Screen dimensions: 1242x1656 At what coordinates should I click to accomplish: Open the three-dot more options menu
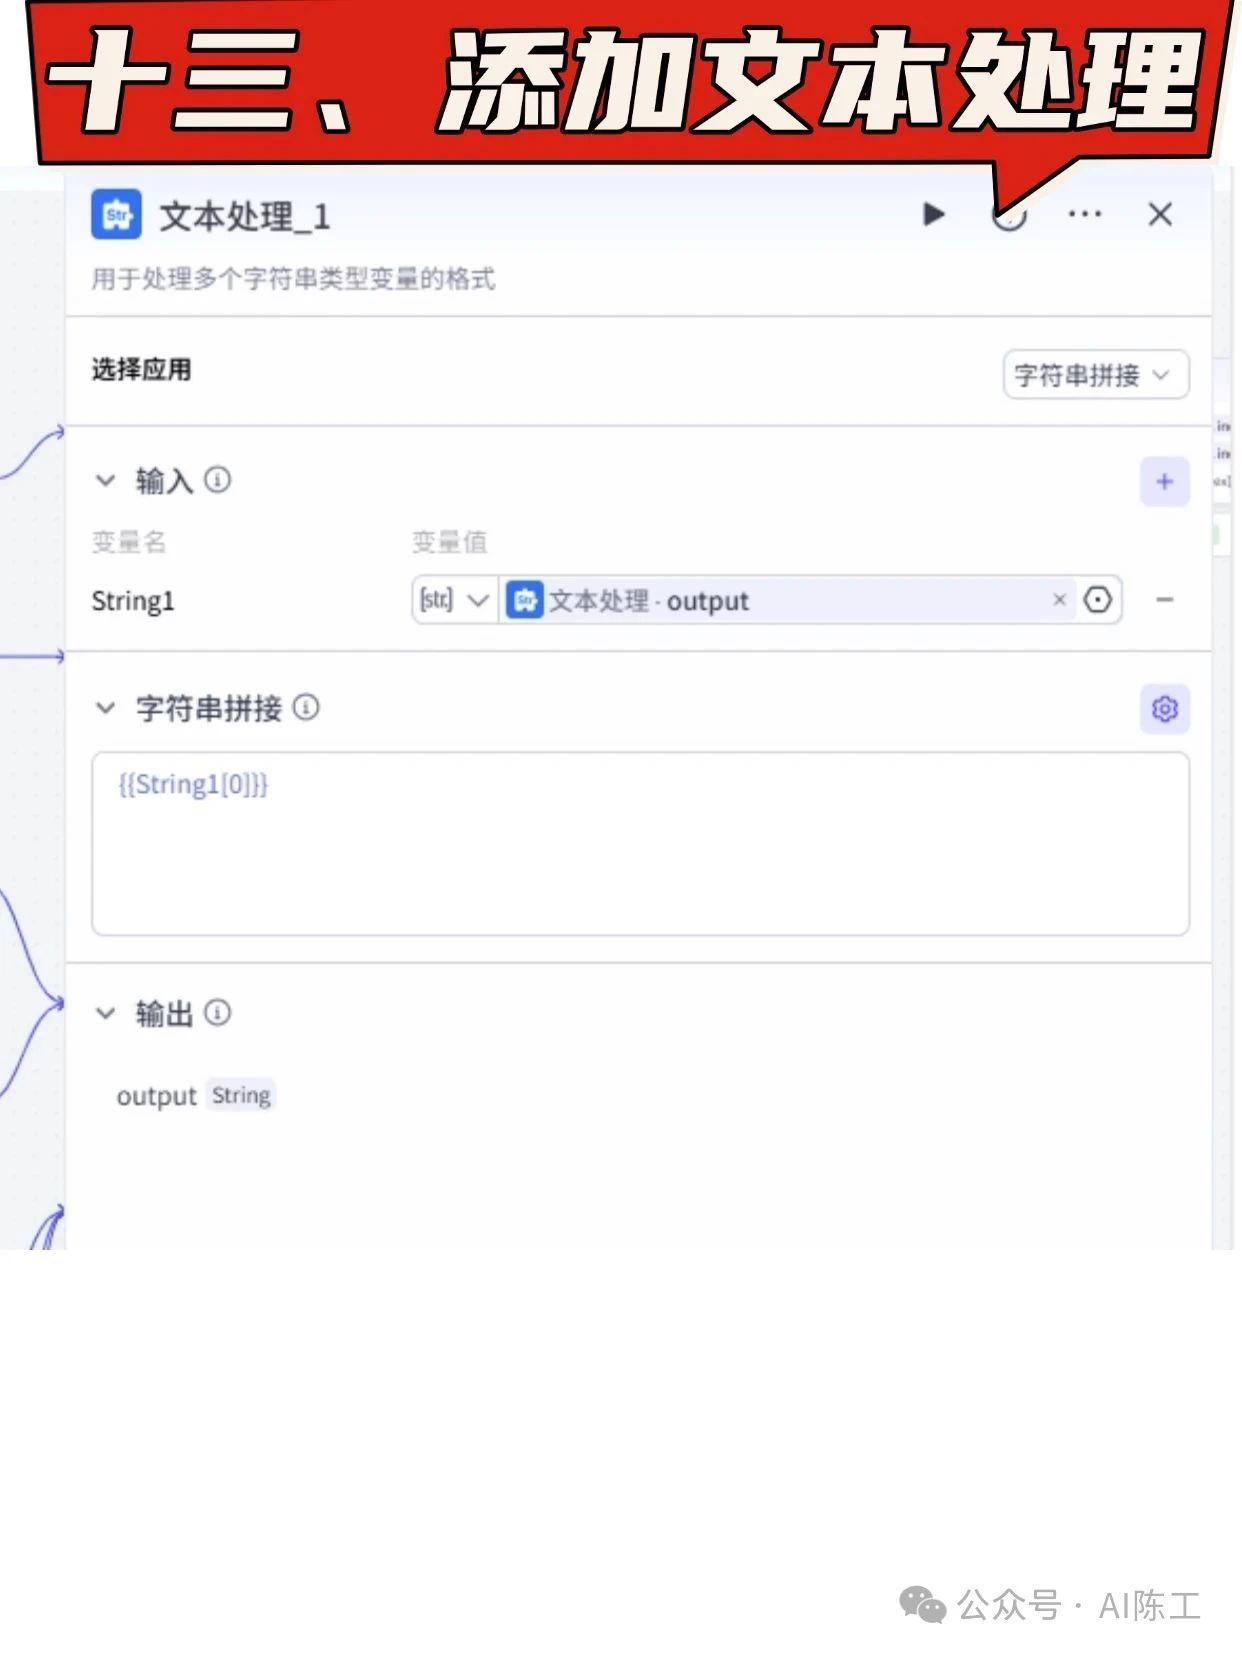[x=1084, y=214]
